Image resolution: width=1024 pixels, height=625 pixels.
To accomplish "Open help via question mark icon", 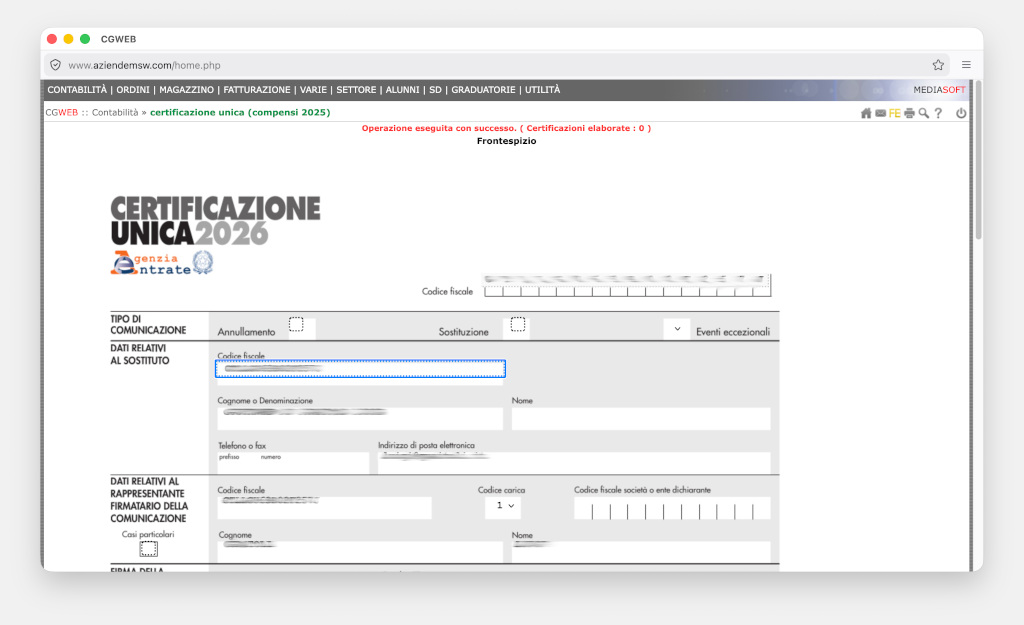I will pyautogui.click(x=938, y=113).
